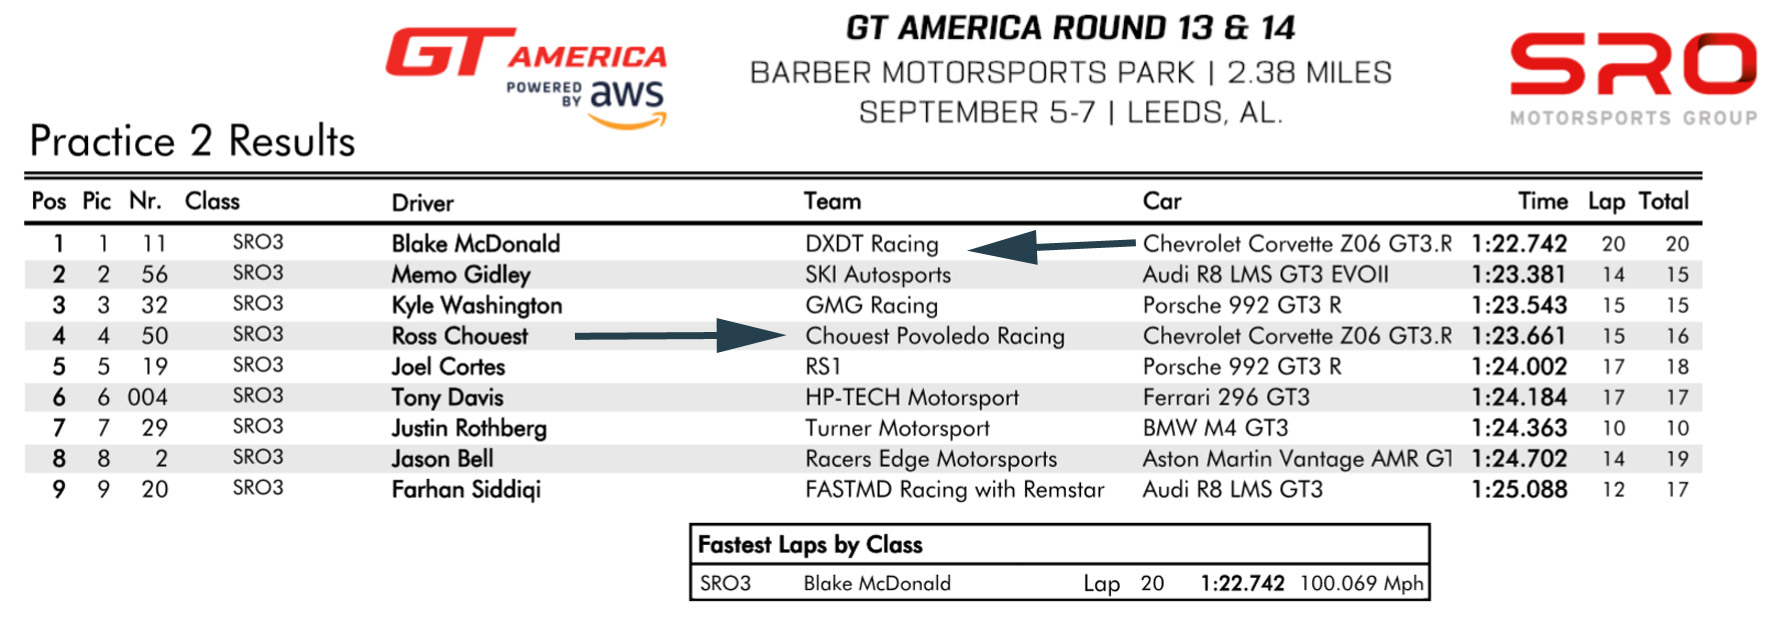Image resolution: width=1774 pixels, height=622 pixels.
Task: Click the Ferrari 296 GT3 car entry
Action: [1226, 397]
